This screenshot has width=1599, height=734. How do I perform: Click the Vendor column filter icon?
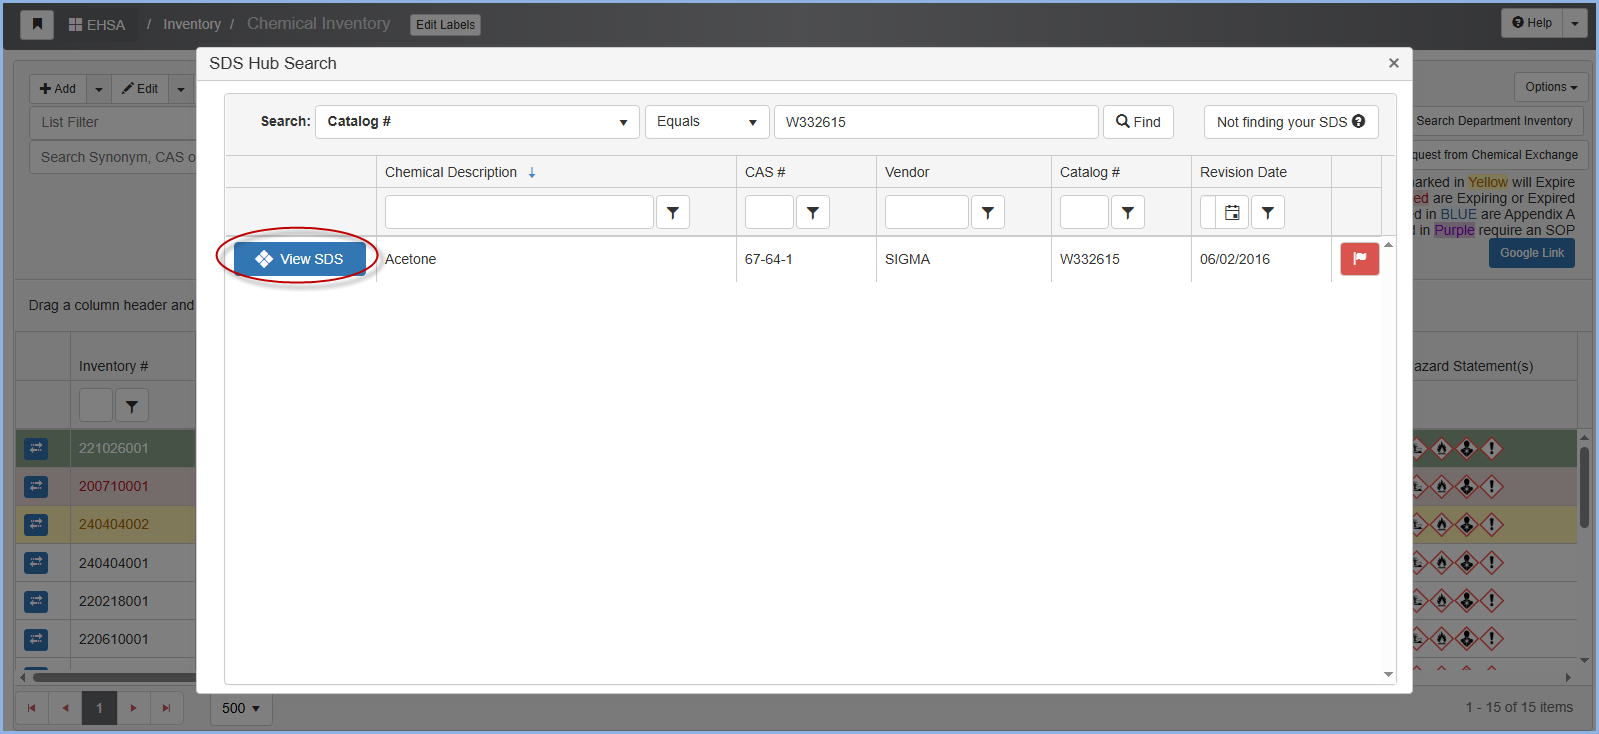988,212
